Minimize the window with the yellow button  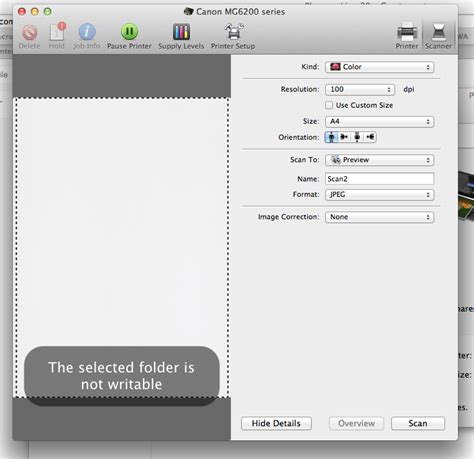(35, 12)
